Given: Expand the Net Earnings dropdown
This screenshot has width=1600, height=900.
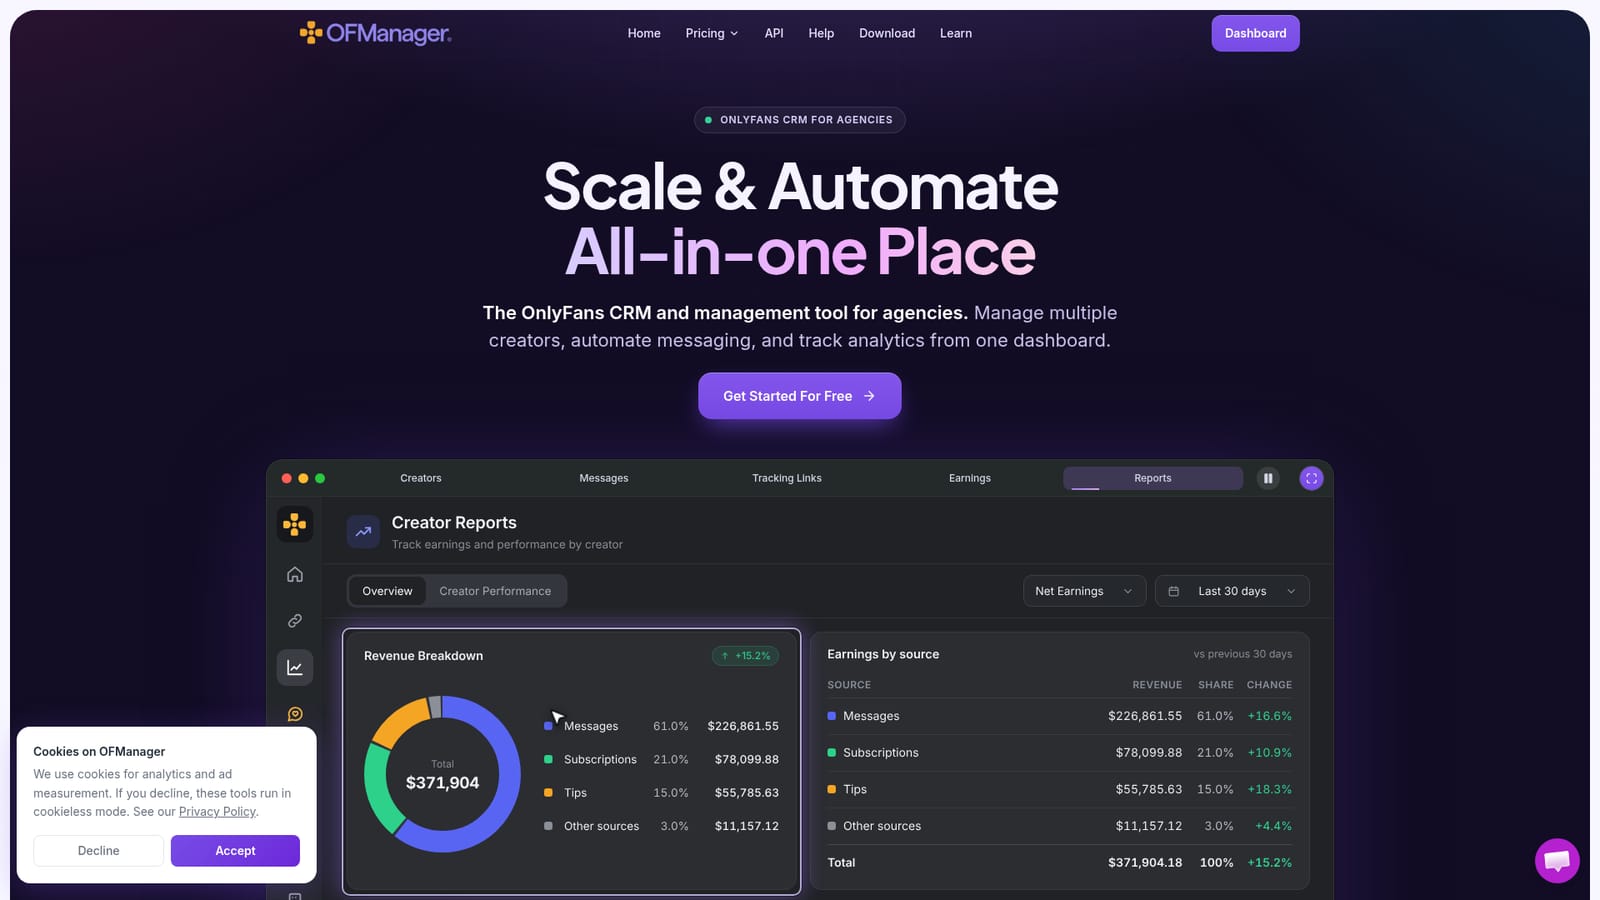Looking at the screenshot, I should 1084,591.
